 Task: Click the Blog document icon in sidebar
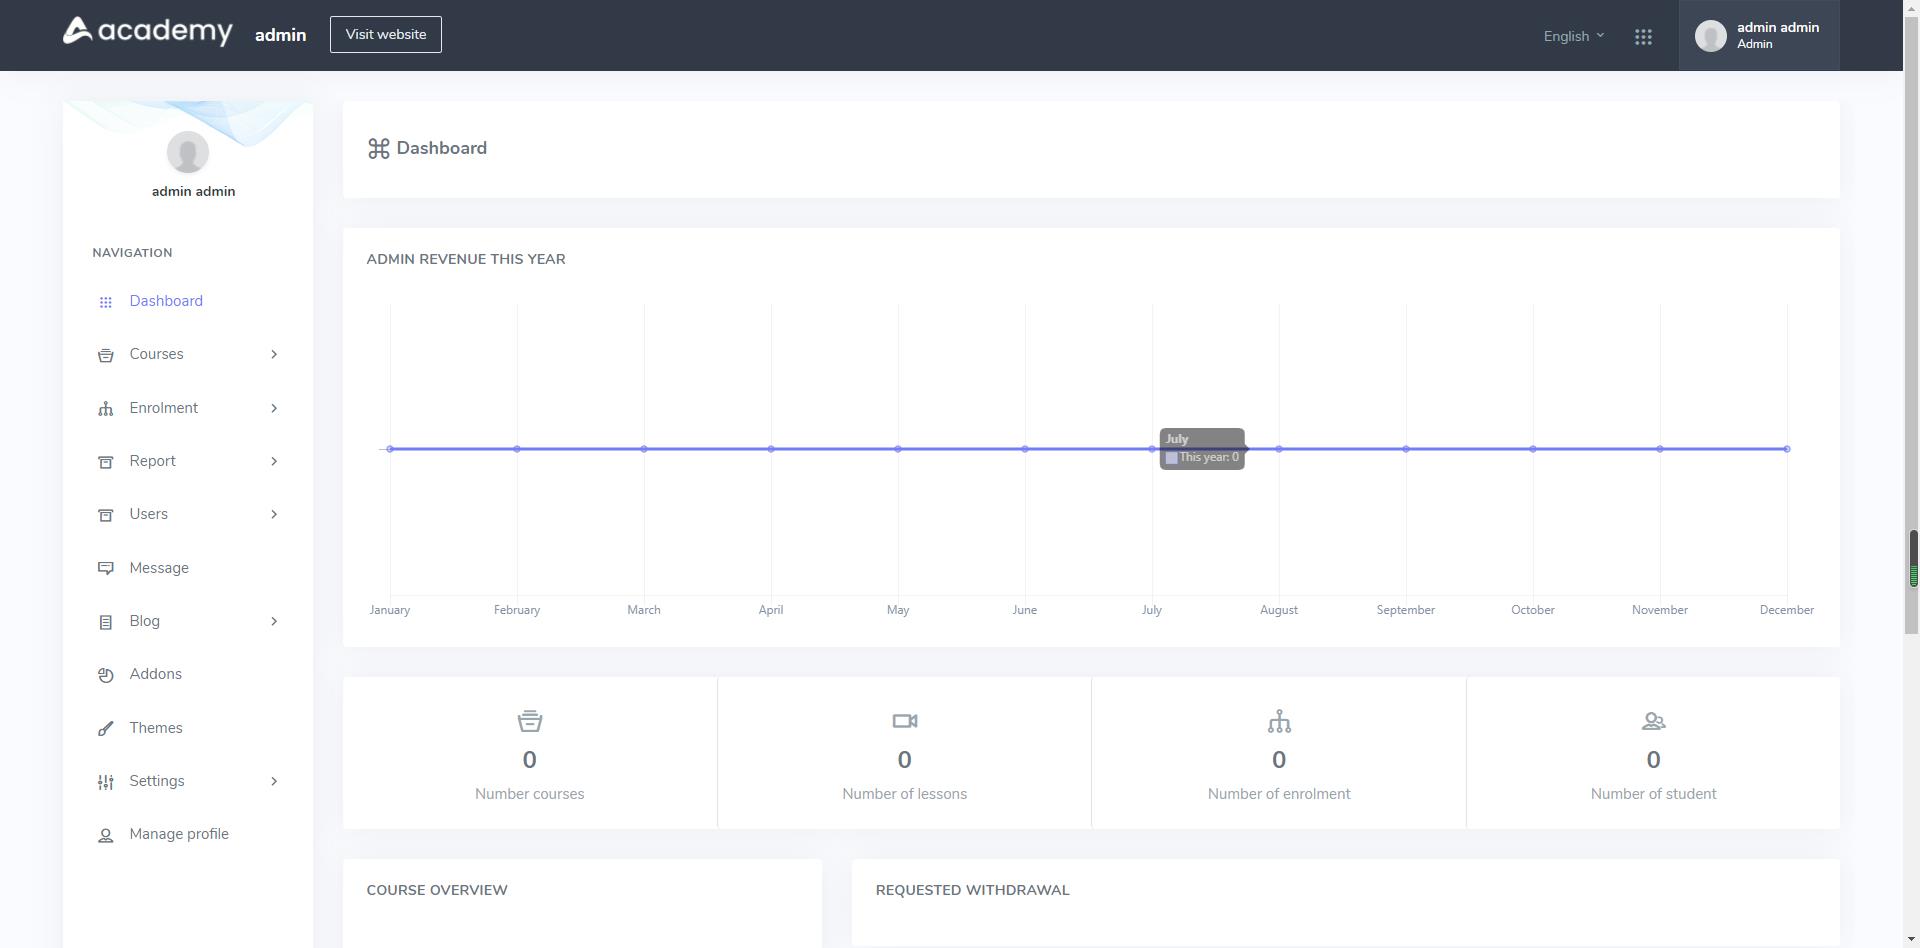click(x=105, y=622)
